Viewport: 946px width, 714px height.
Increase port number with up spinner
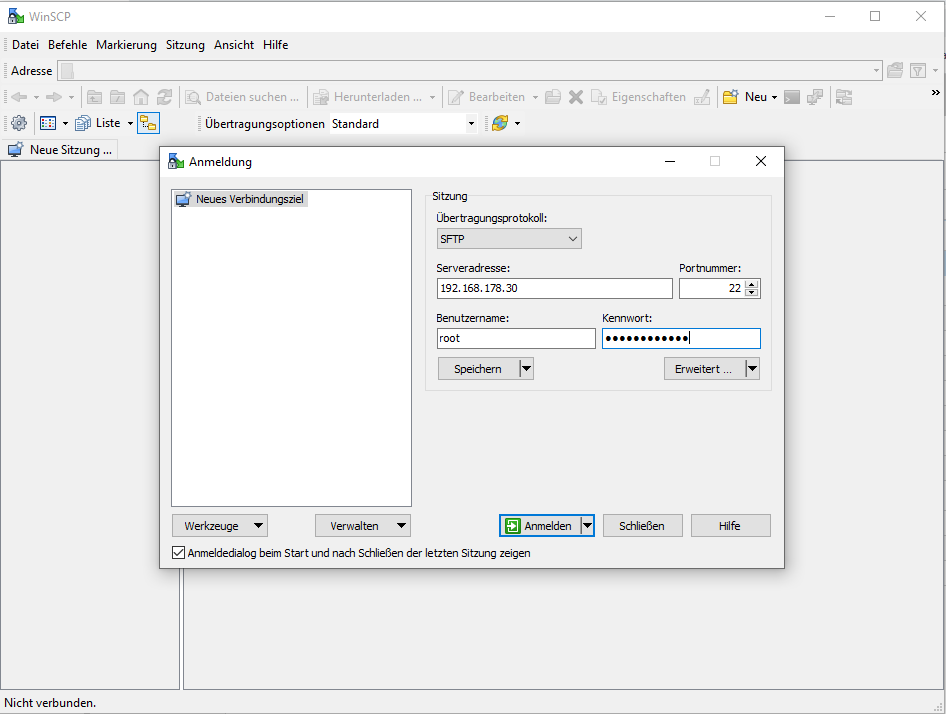coord(752,284)
